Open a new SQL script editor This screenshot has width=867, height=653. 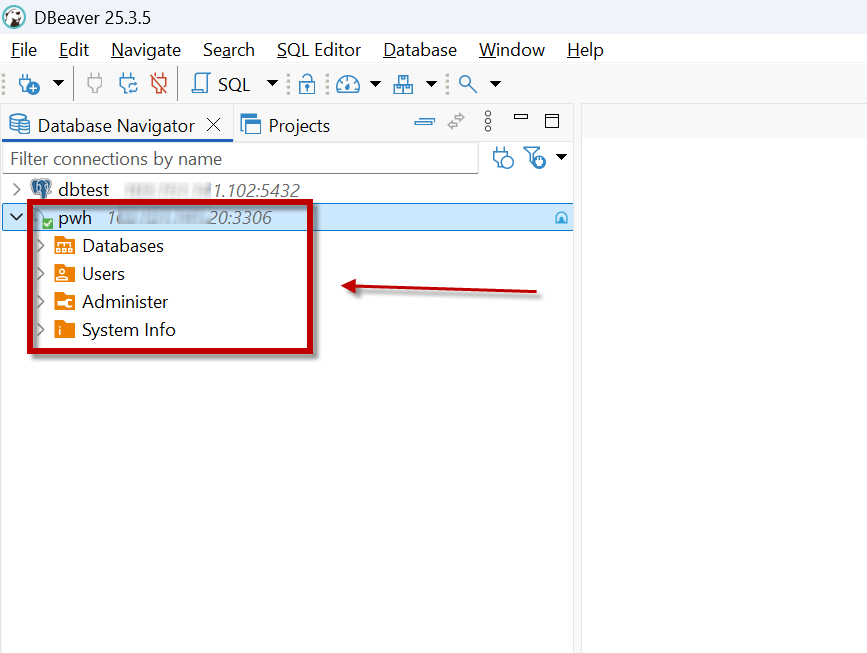[222, 85]
